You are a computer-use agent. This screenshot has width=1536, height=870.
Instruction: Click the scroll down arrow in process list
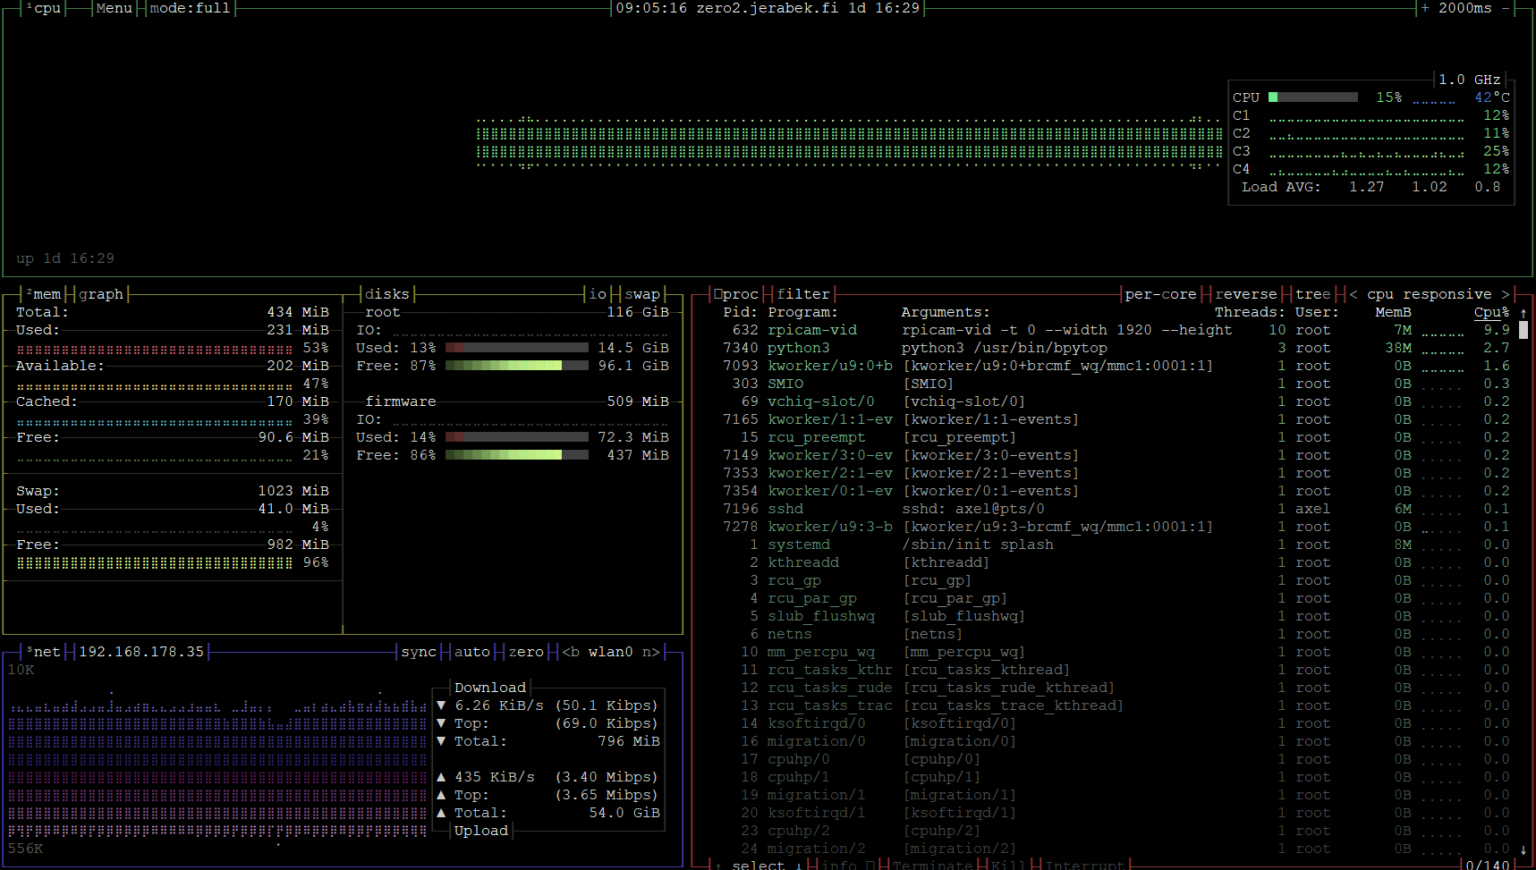pyautogui.click(x=1523, y=849)
